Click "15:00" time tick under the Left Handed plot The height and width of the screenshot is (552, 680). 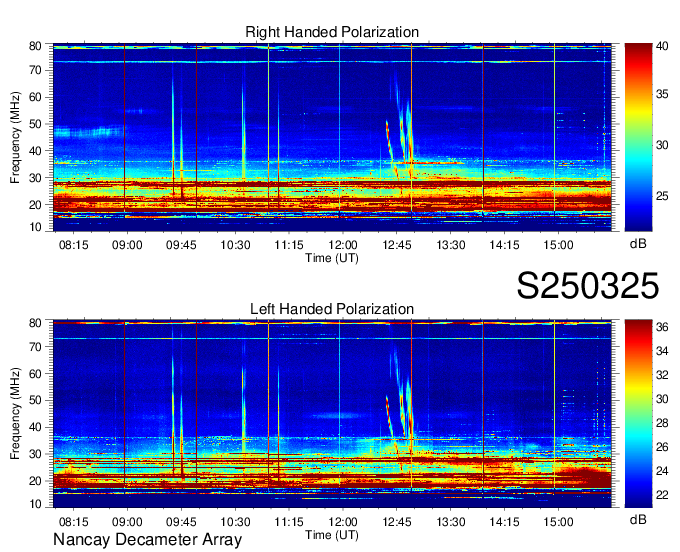[558, 522]
